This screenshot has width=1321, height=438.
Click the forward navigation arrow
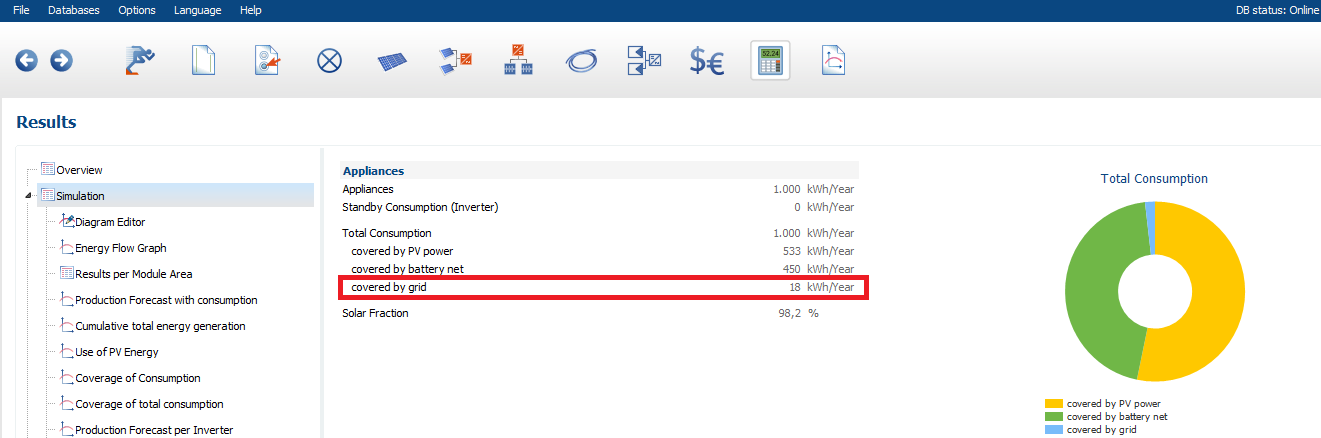click(x=61, y=61)
